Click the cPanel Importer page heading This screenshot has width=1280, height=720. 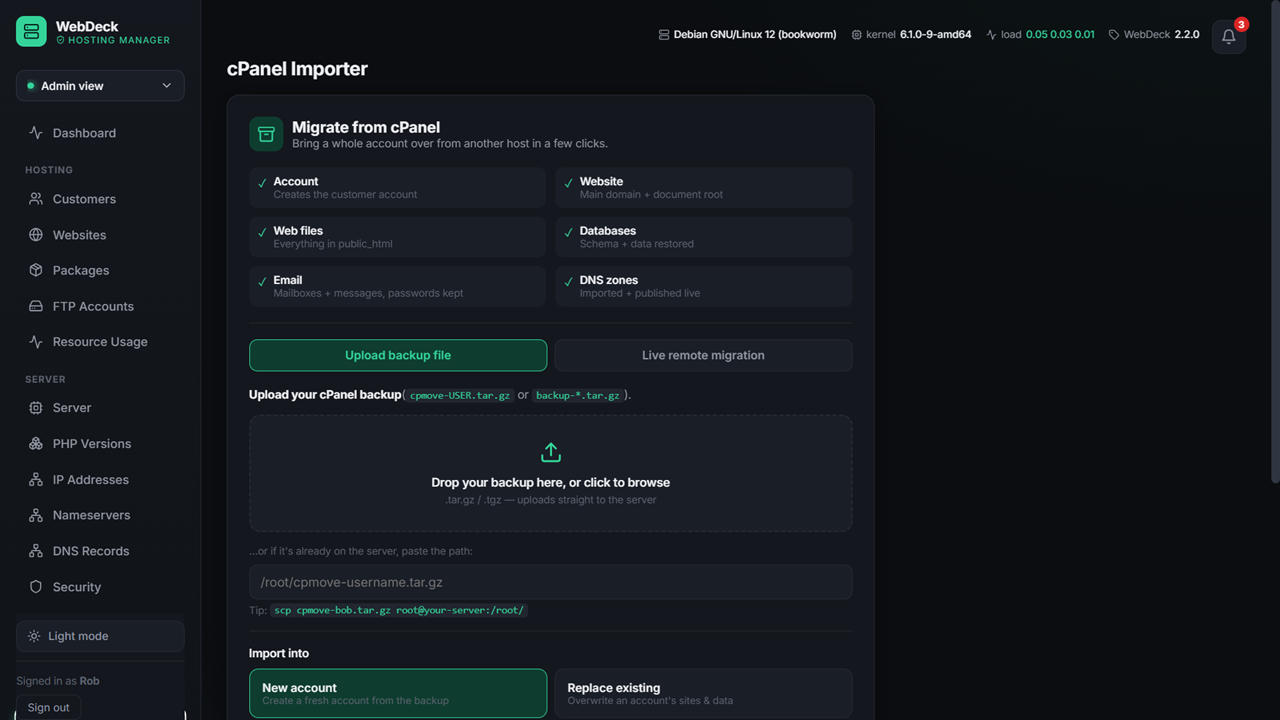(x=297, y=69)
